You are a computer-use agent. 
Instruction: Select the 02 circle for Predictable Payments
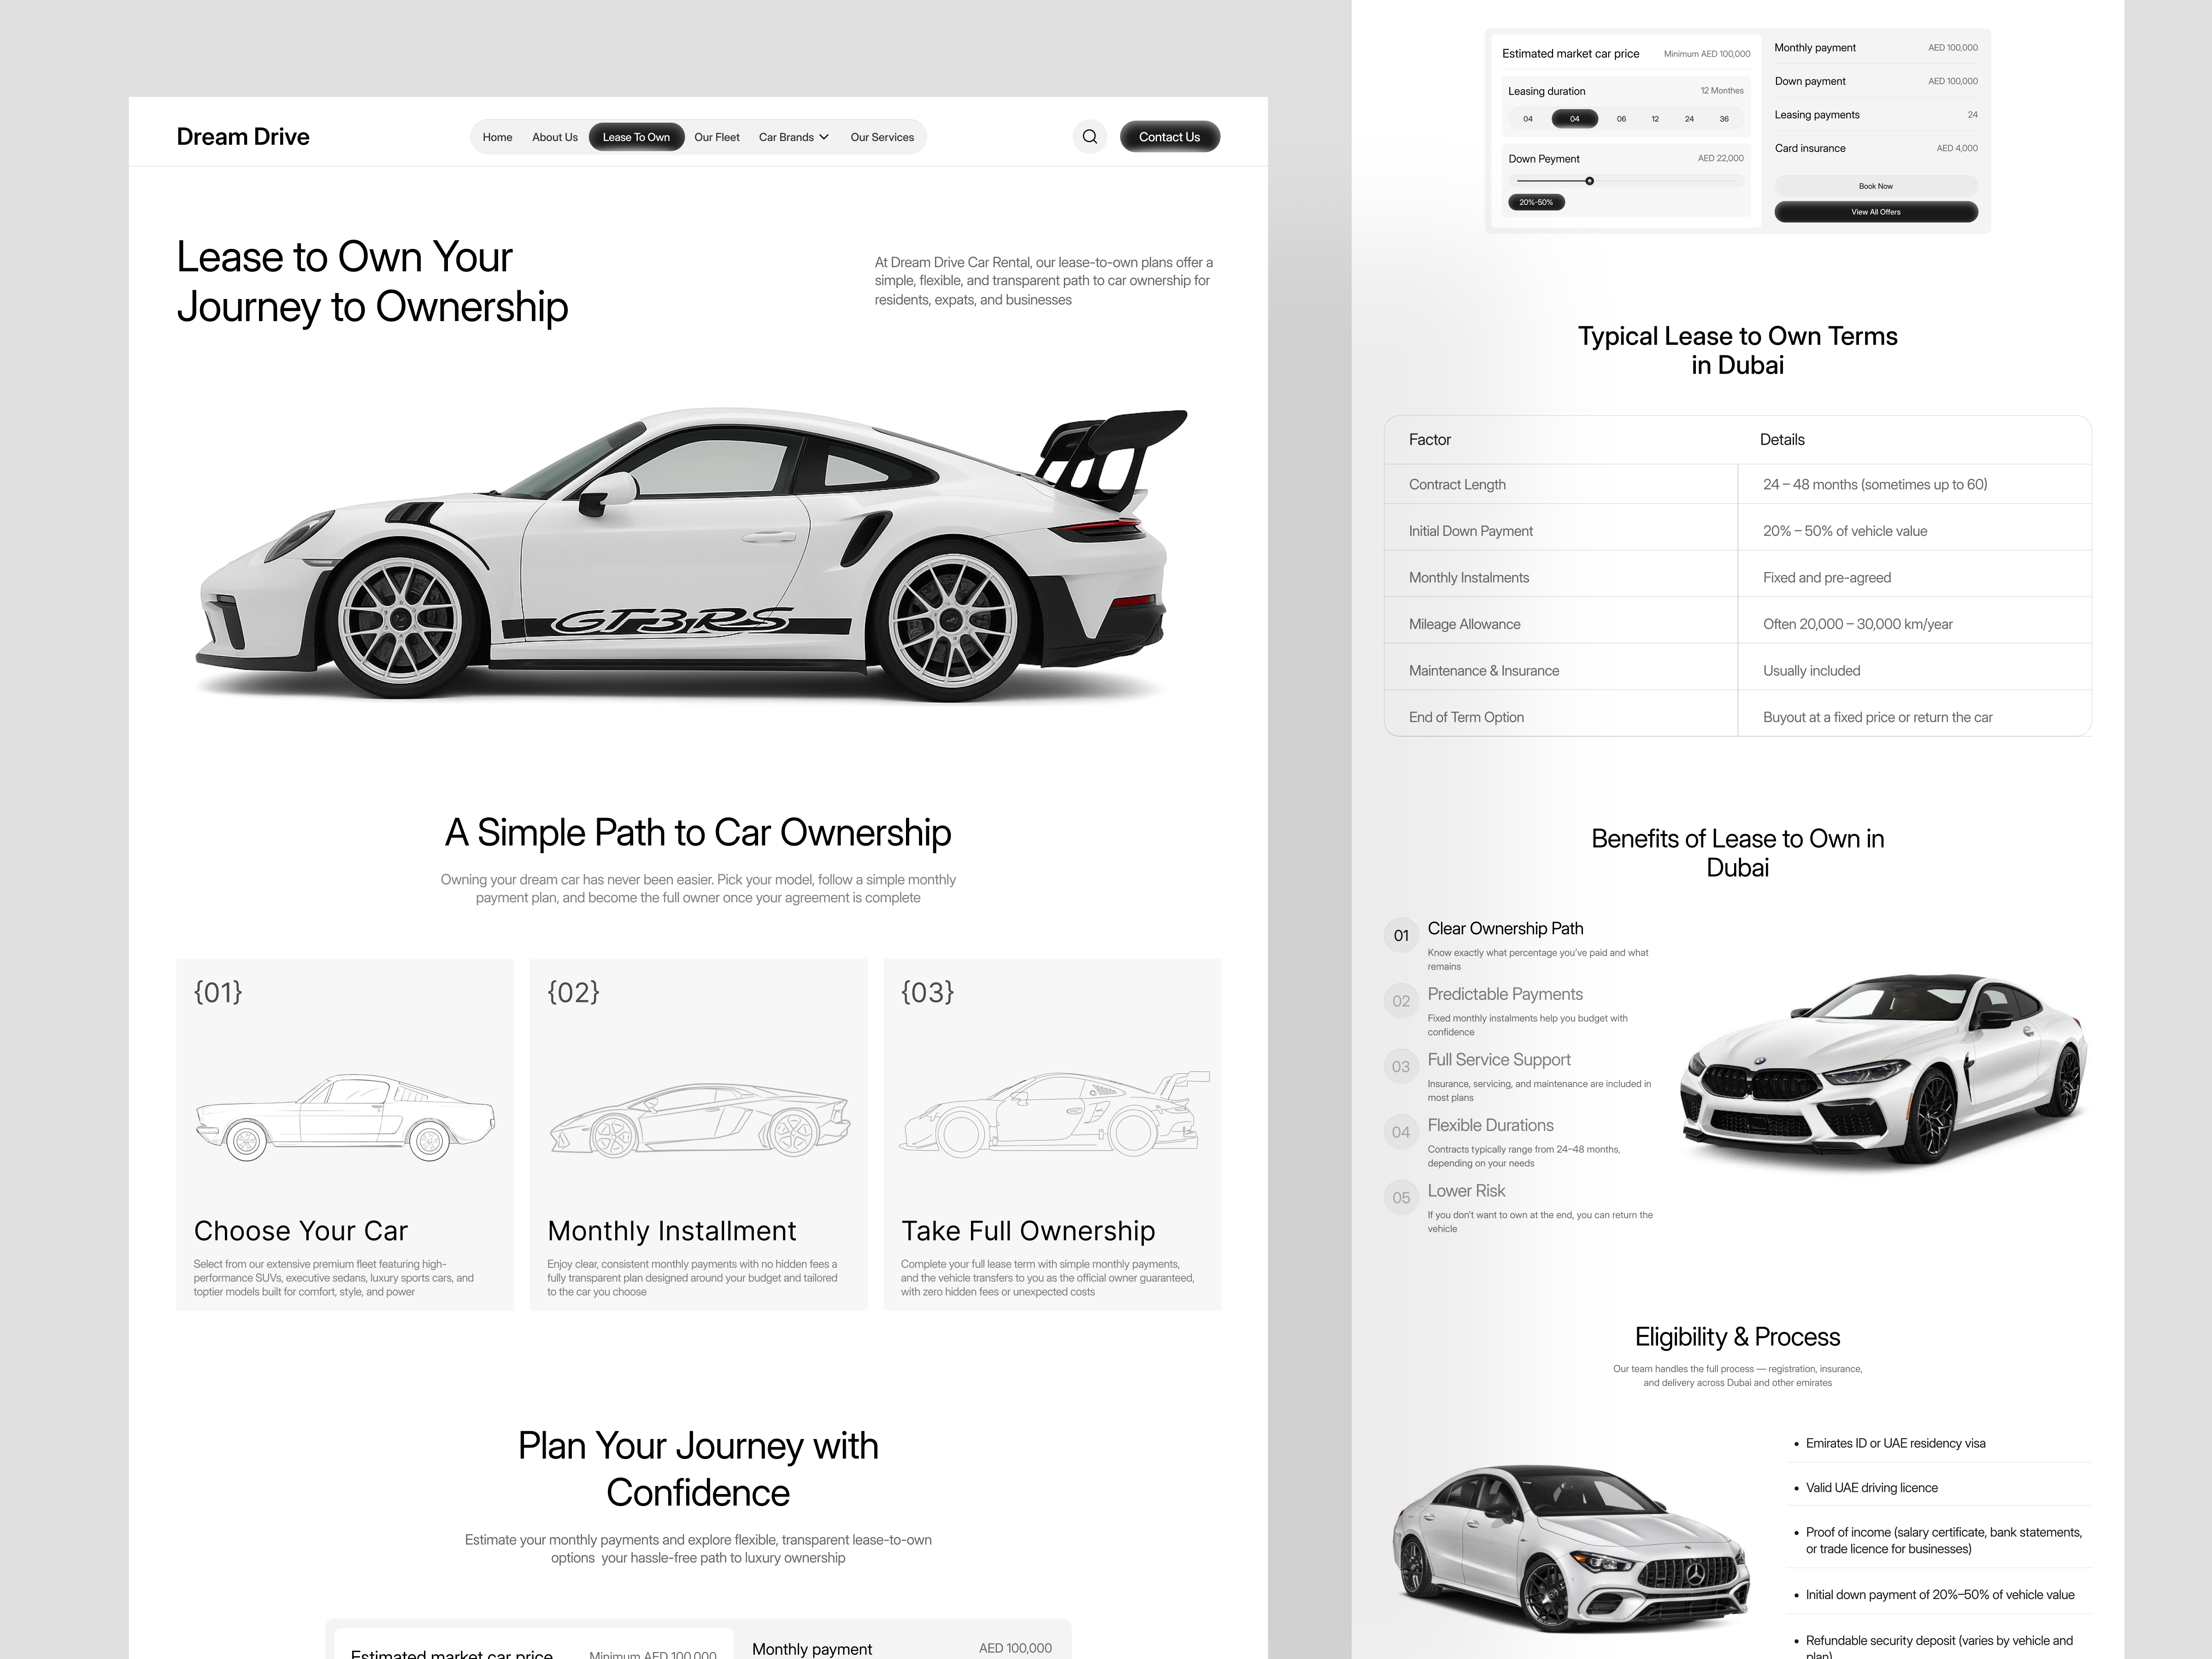[x=1401, y=1001]
